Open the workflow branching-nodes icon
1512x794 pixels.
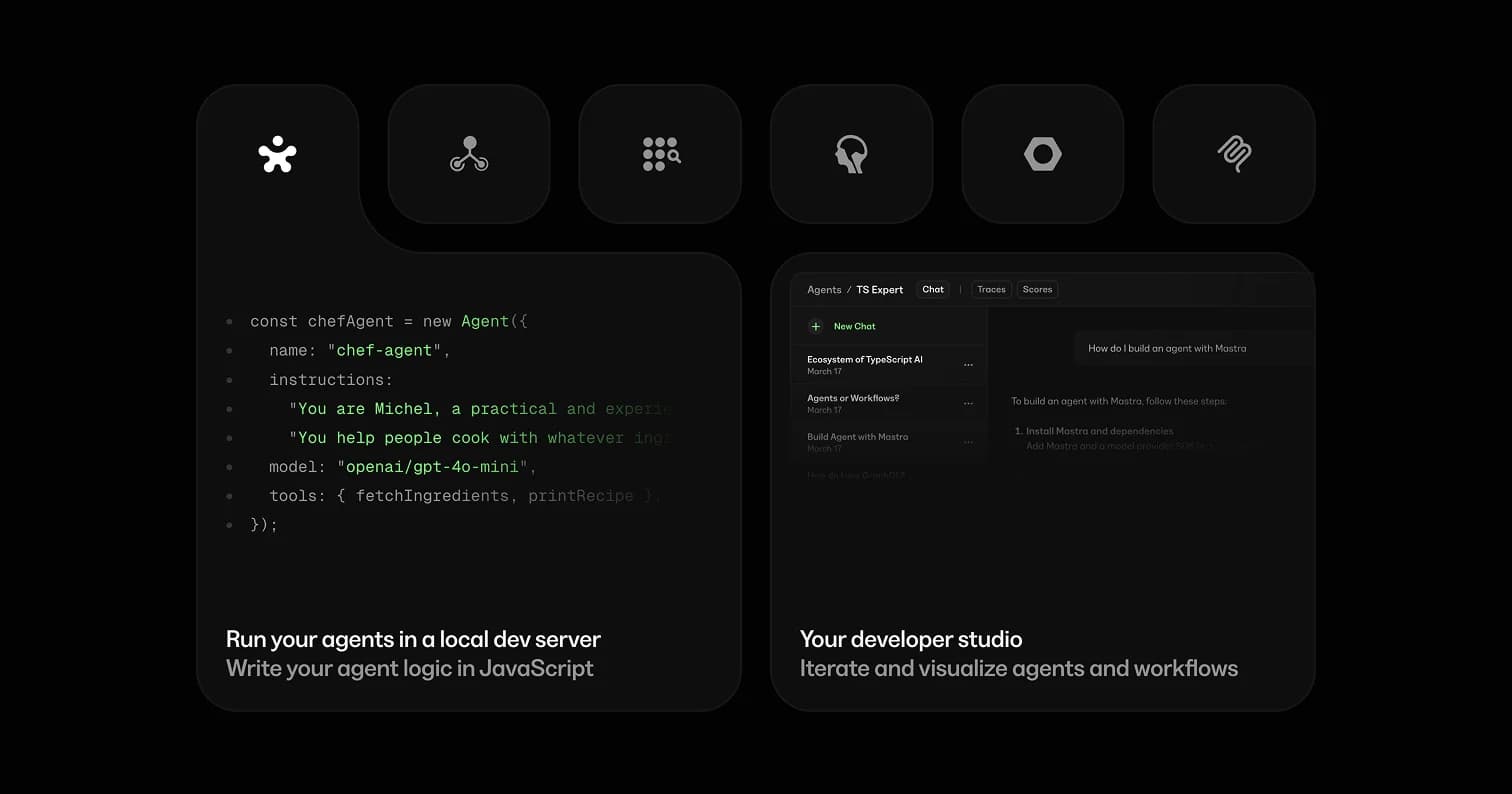pos(469,154)
